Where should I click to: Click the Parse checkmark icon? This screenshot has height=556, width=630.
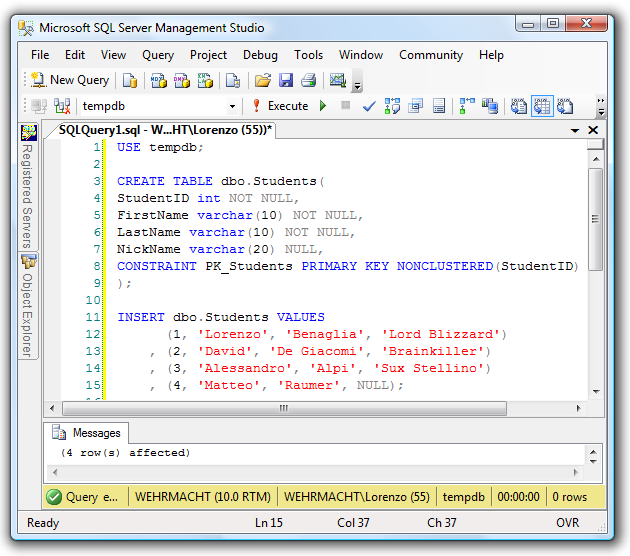pyautogui.click(x=369, y=106)
